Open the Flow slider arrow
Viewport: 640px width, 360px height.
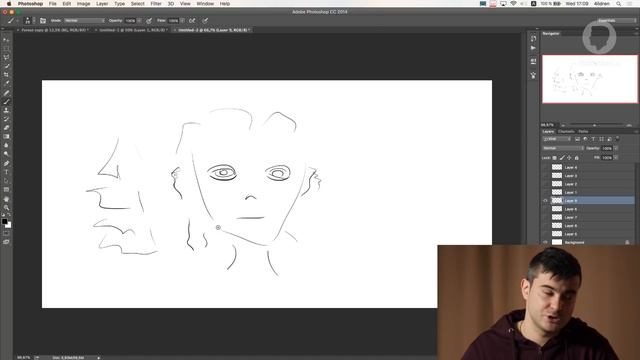tap(182, 20)
